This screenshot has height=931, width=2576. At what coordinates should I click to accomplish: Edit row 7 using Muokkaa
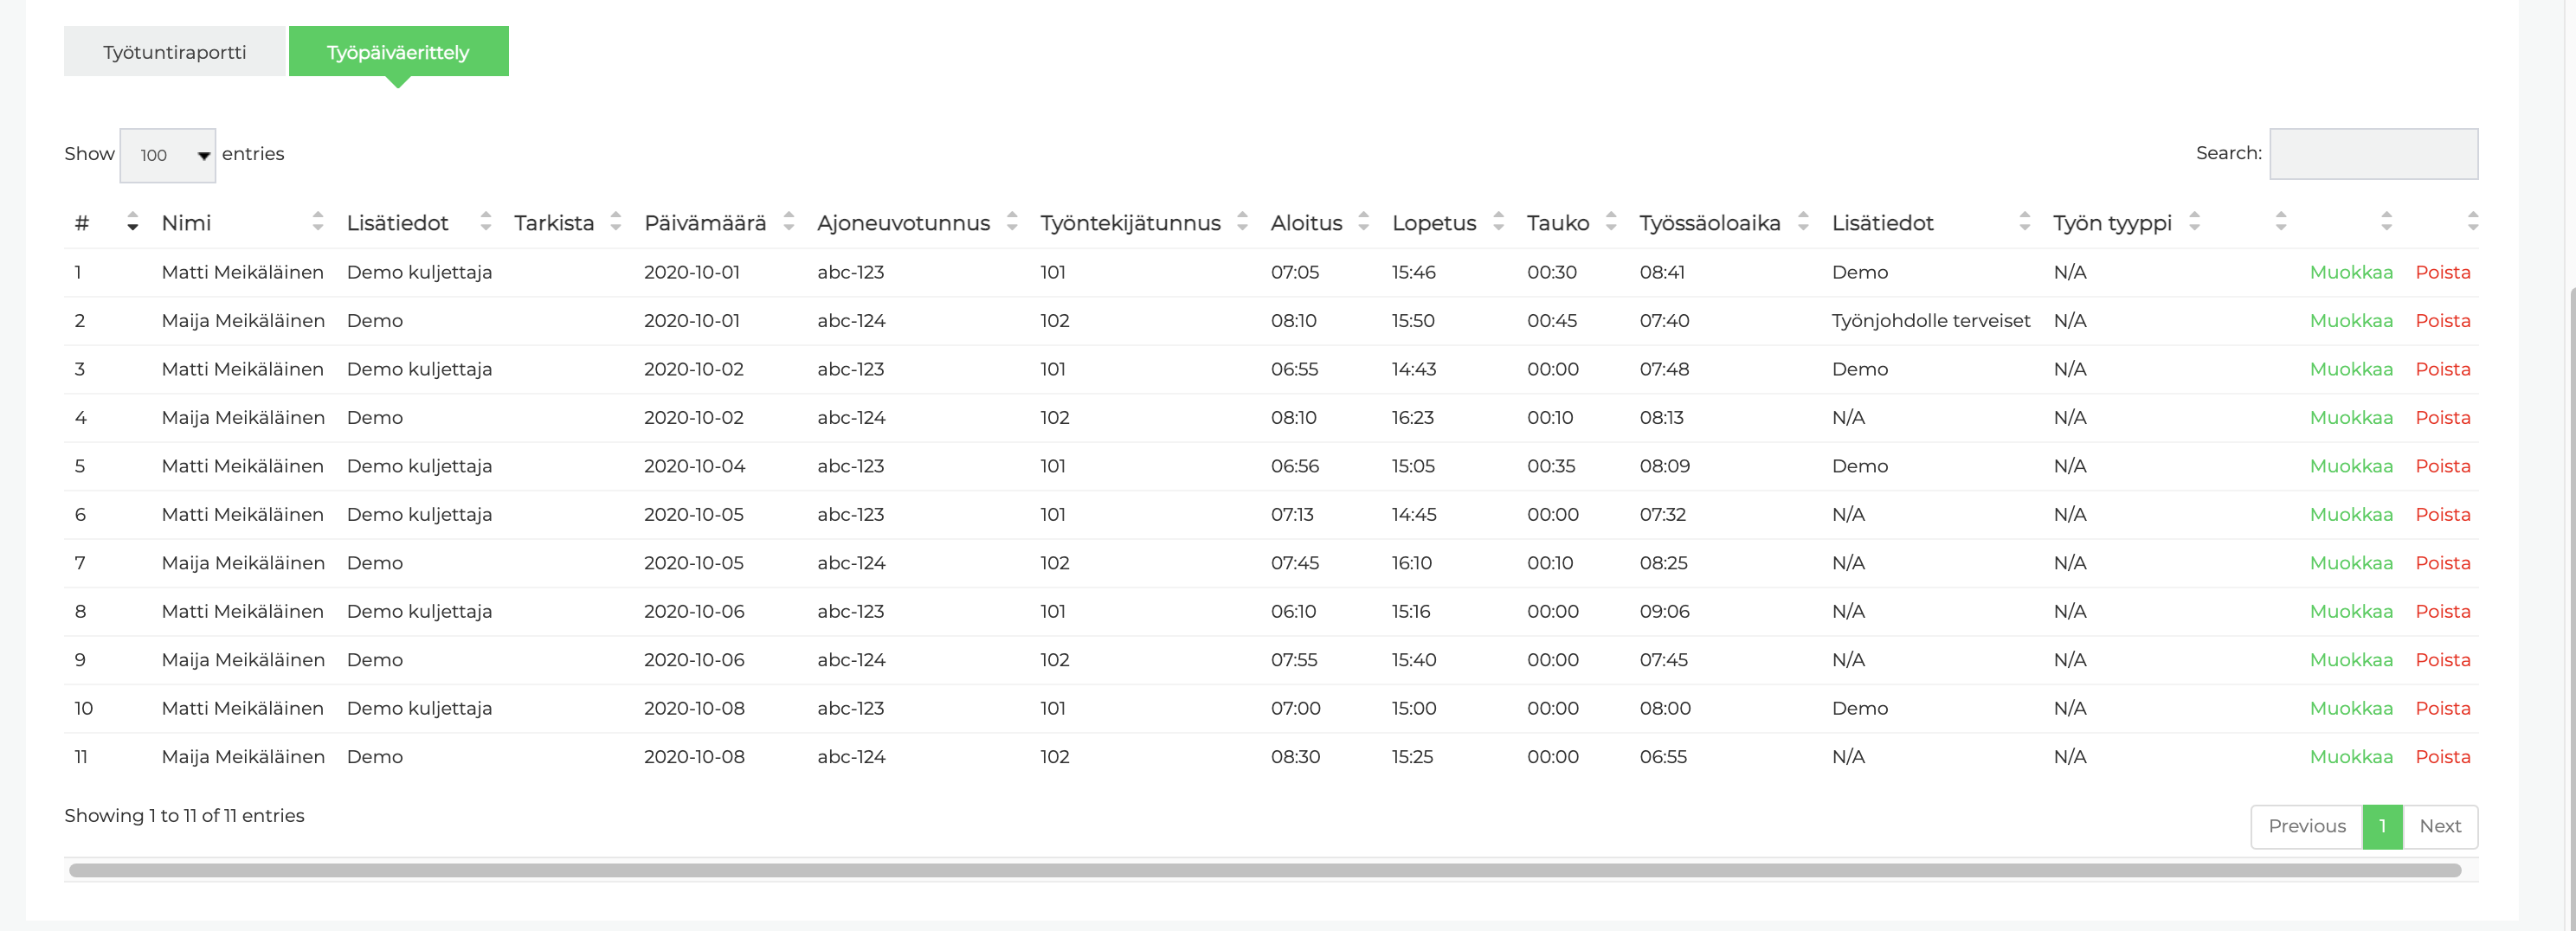2351,563
